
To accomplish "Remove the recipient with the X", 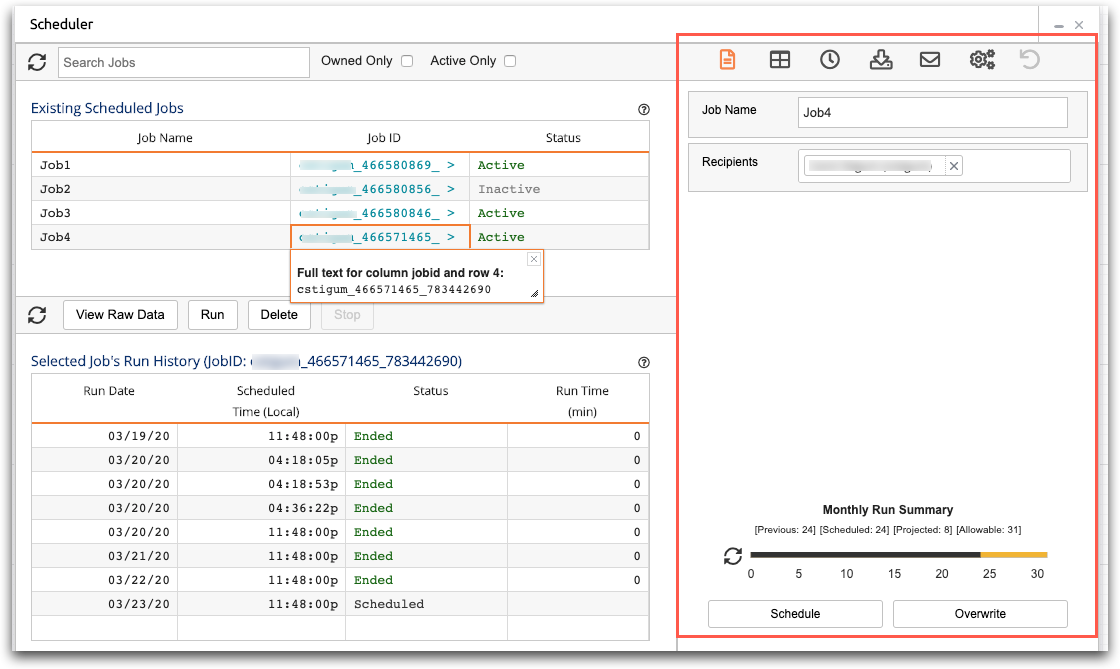I will (x=954, y=166).
